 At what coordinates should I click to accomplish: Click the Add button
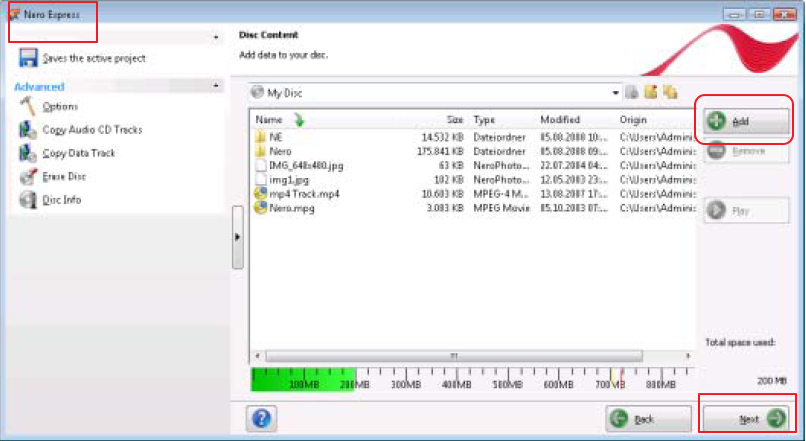pos(746,121)
